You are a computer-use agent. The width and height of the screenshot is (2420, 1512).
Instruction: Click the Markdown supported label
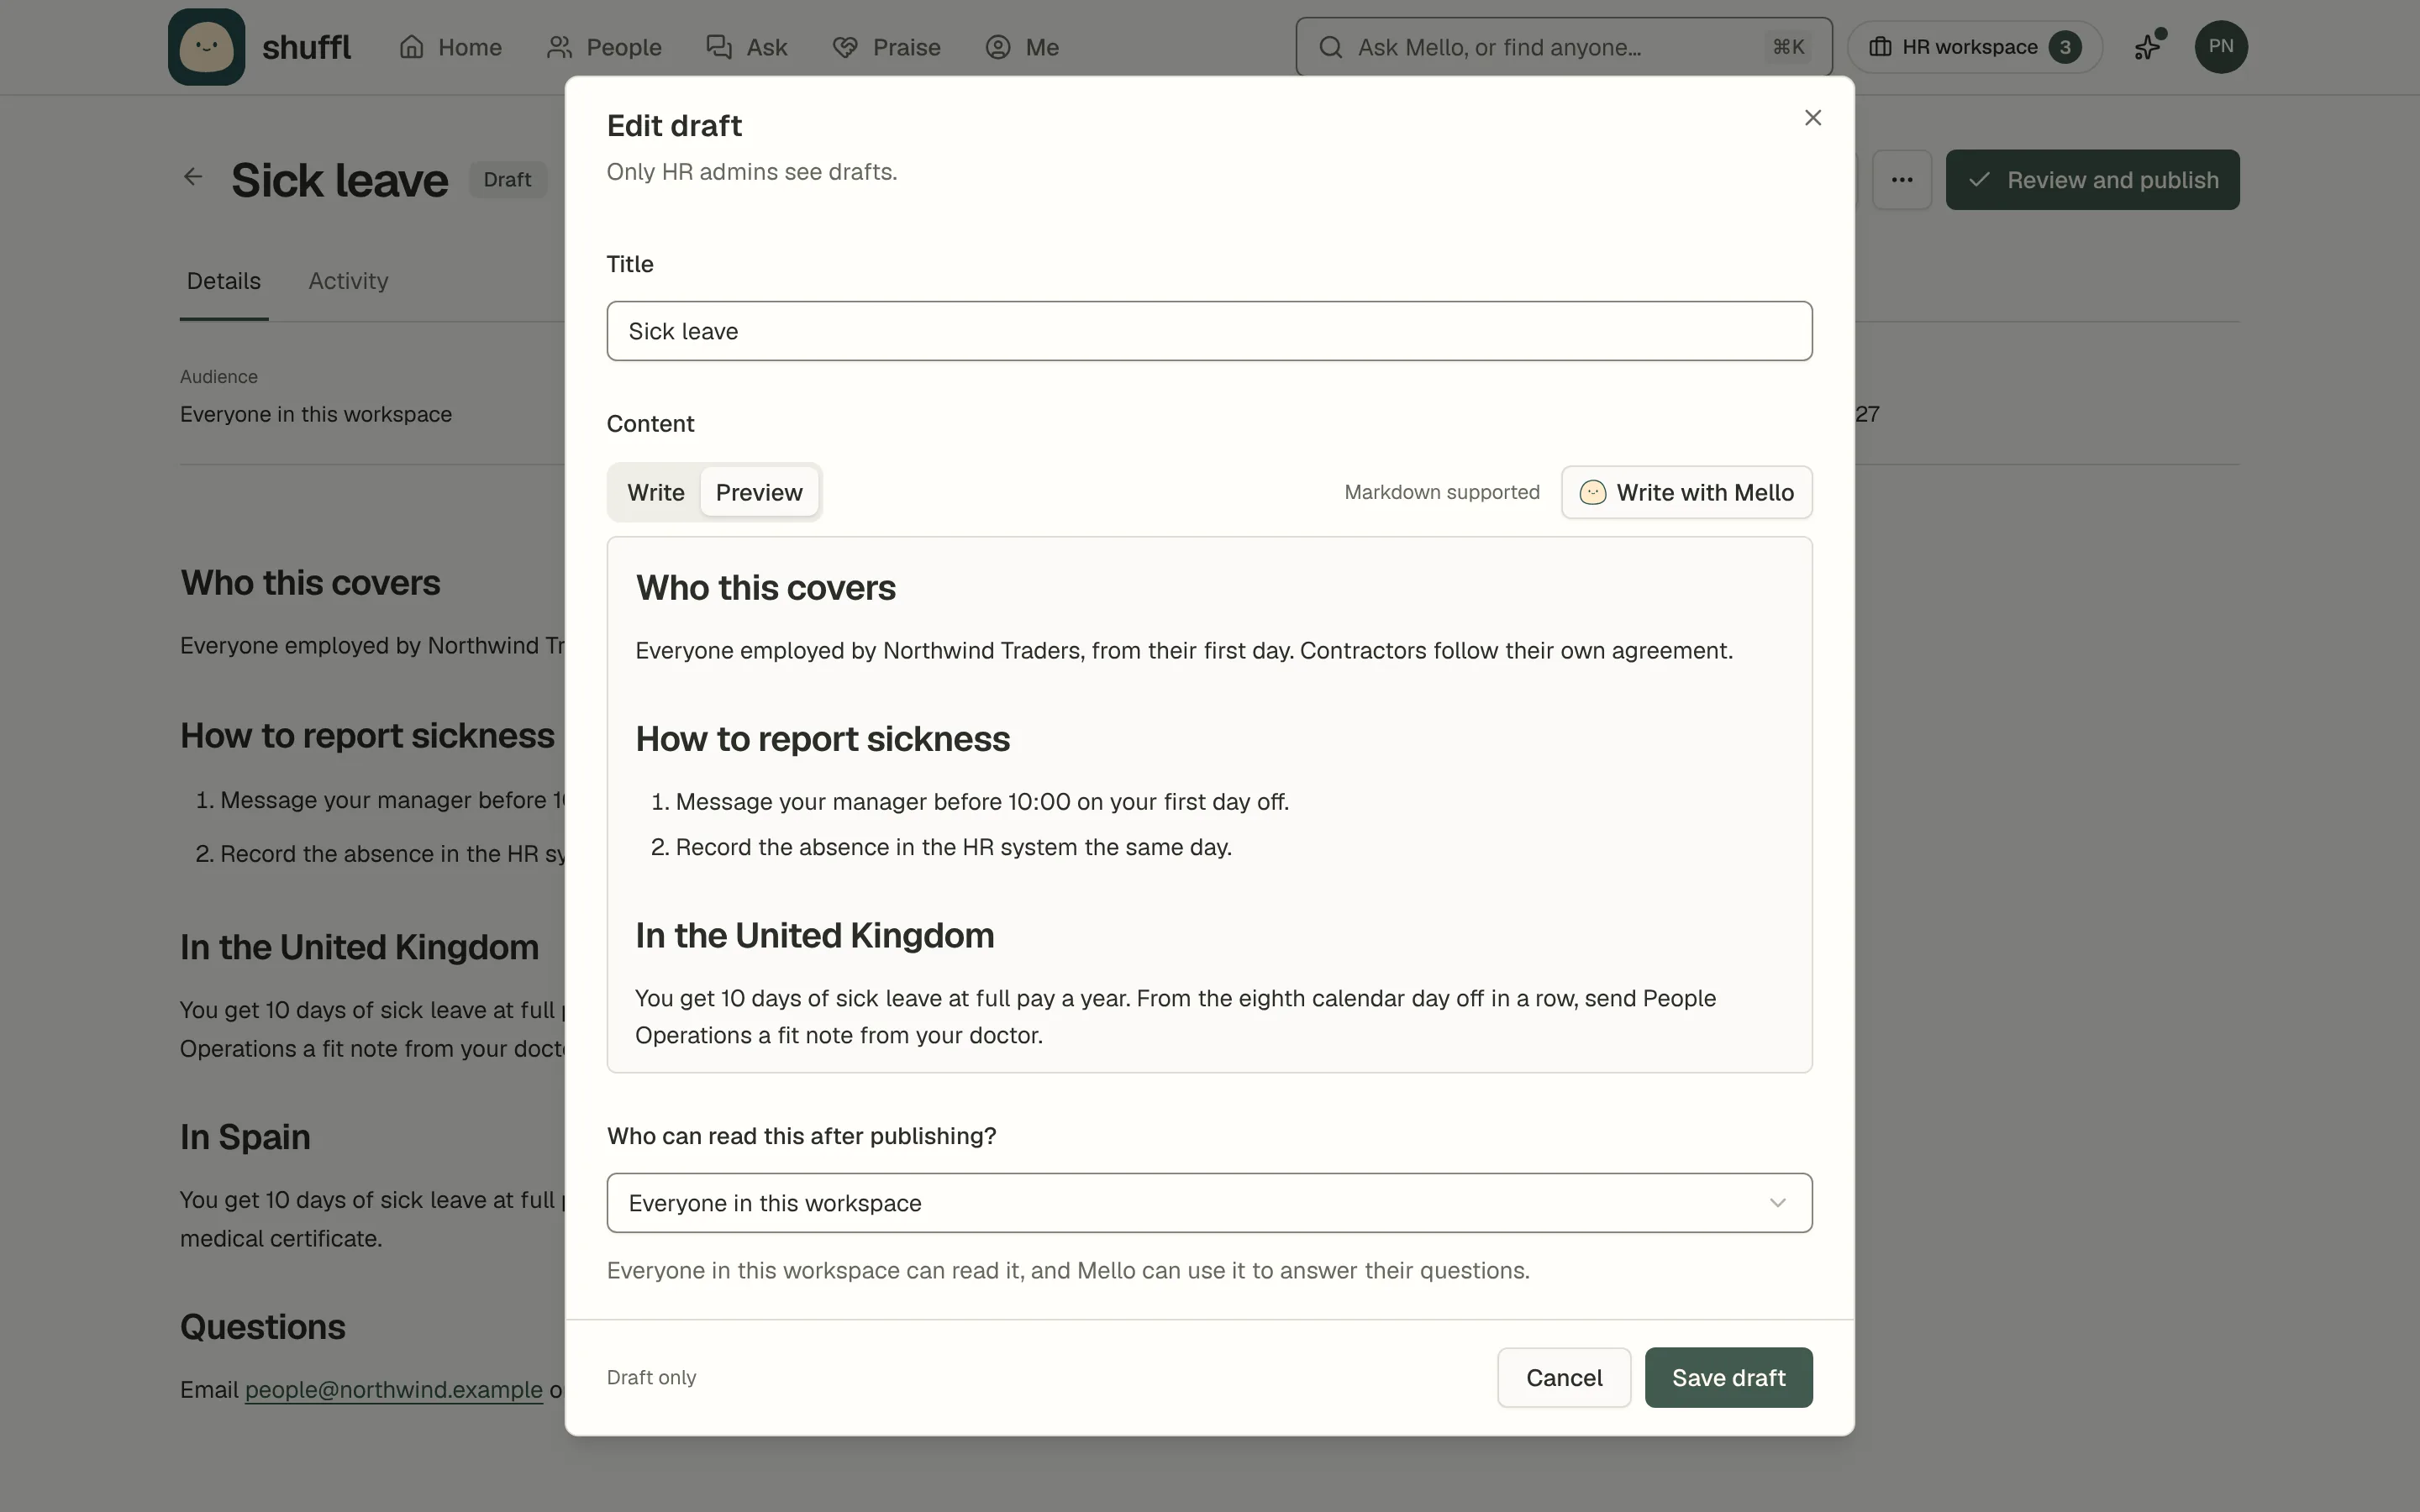1442,492
